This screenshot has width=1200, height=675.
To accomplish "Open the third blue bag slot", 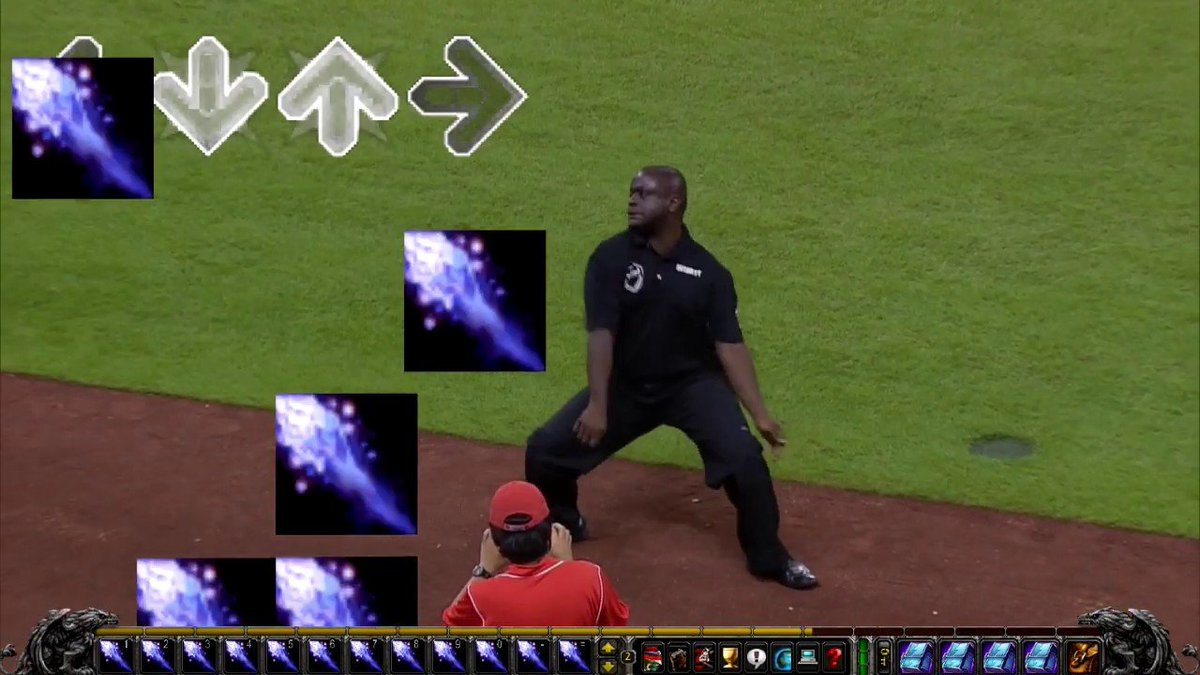I will [1000, 657].
